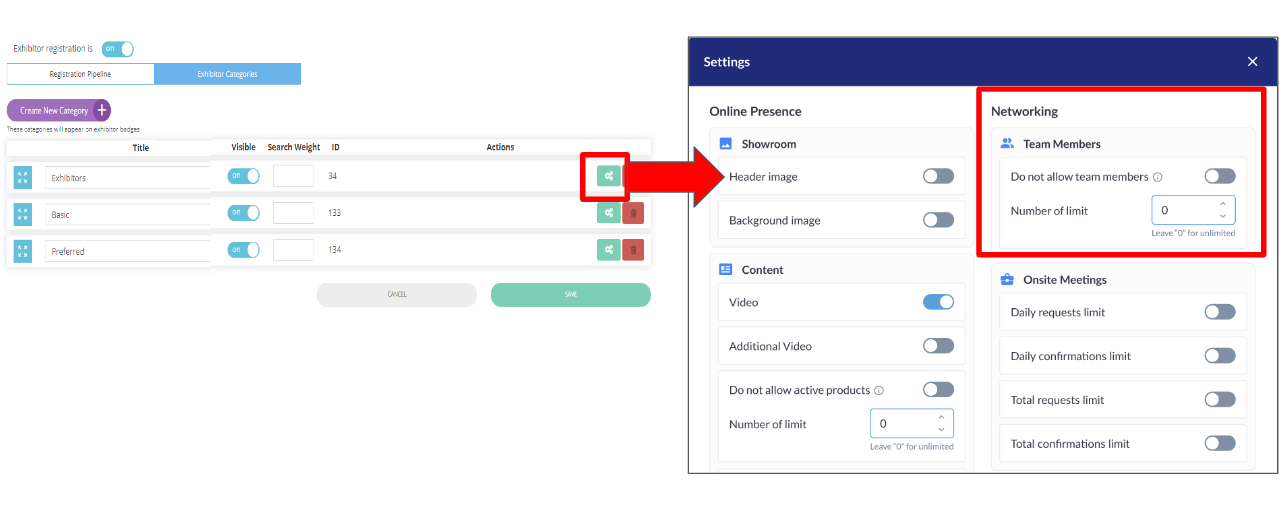The width and height of the screenshot is (1287, 518).
Task: Click Search Weight field for Basic row
Action: pos(293,213)
